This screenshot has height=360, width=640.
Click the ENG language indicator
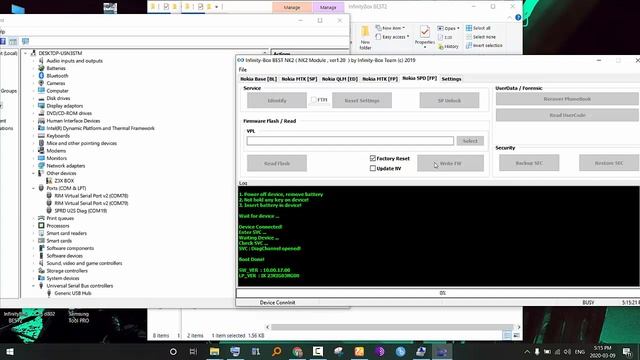(580, 351)
